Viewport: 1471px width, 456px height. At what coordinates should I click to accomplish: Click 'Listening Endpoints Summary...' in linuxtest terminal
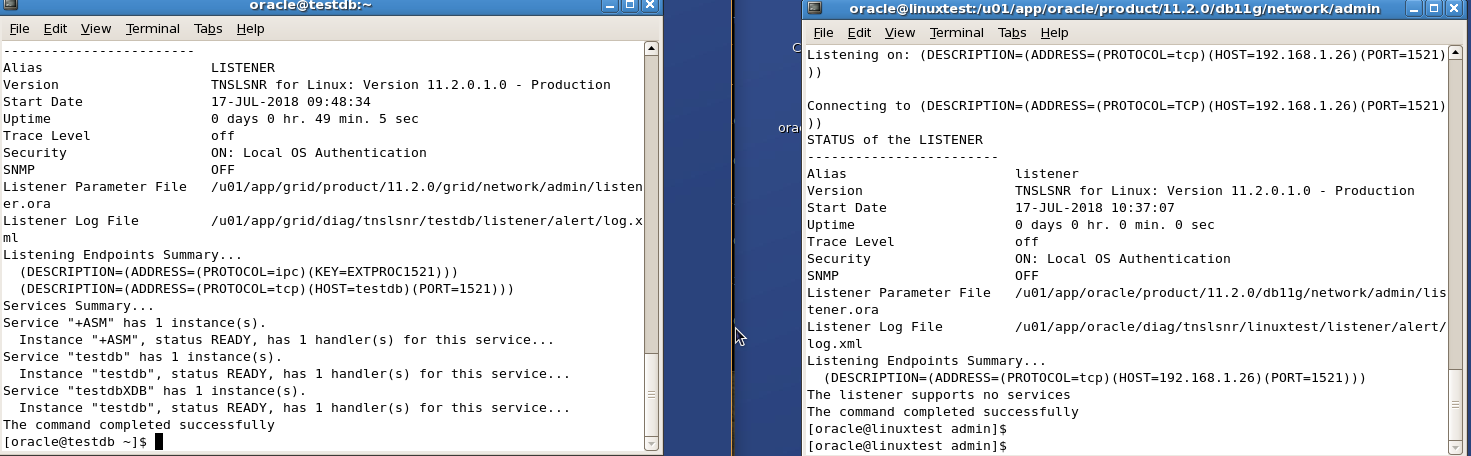pyautogui.click(x=927, y=361)
